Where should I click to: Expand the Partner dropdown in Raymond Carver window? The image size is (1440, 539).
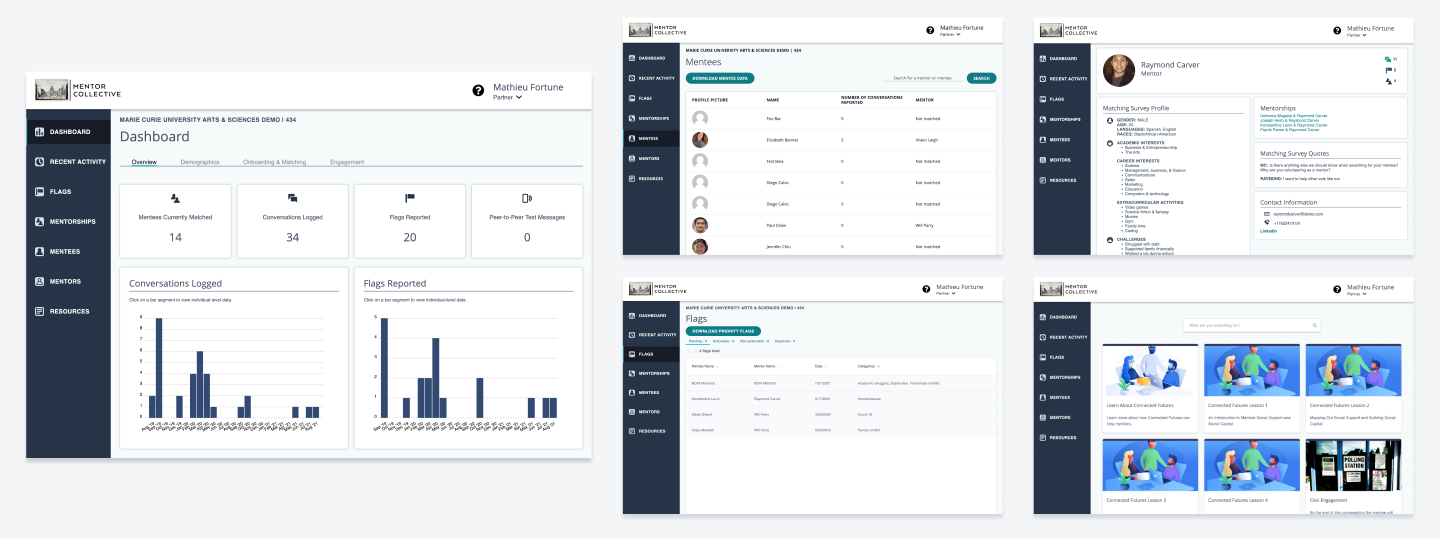[1357, 34]
